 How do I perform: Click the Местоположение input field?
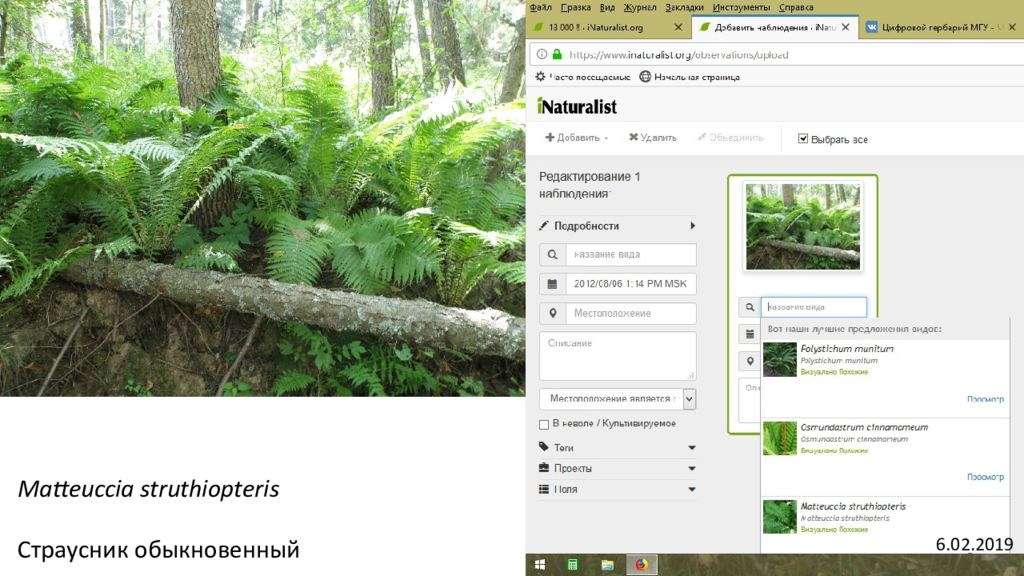point(631,313)
